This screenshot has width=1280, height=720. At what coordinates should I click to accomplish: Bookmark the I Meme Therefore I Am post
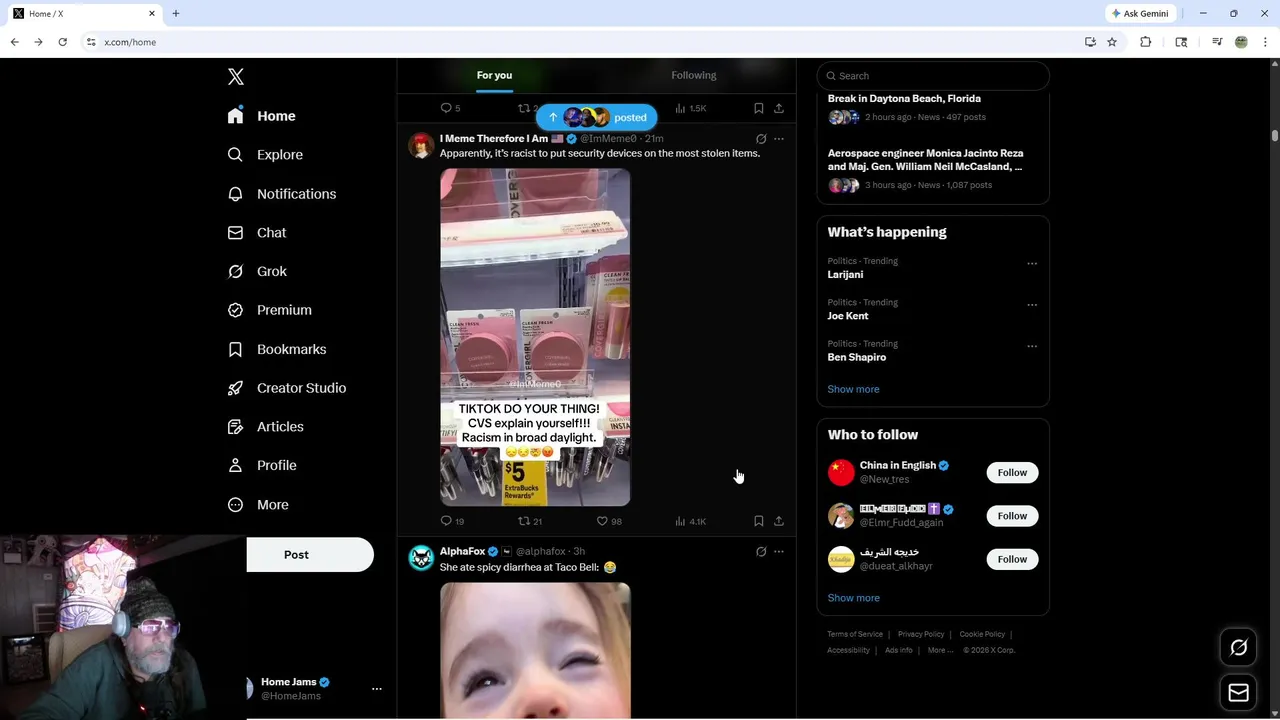click(x=759, y=521)
